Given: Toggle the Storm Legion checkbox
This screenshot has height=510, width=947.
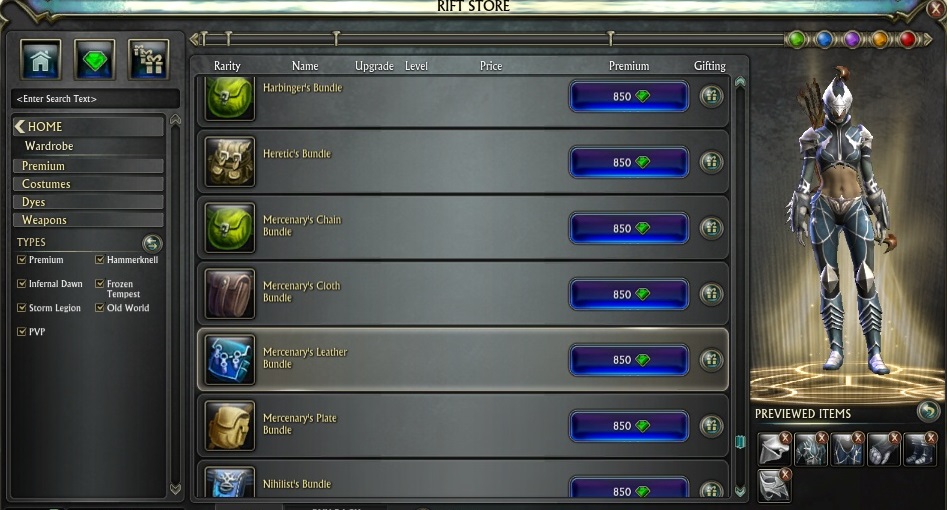Looking at the screenshot, I should click(22, 308).
